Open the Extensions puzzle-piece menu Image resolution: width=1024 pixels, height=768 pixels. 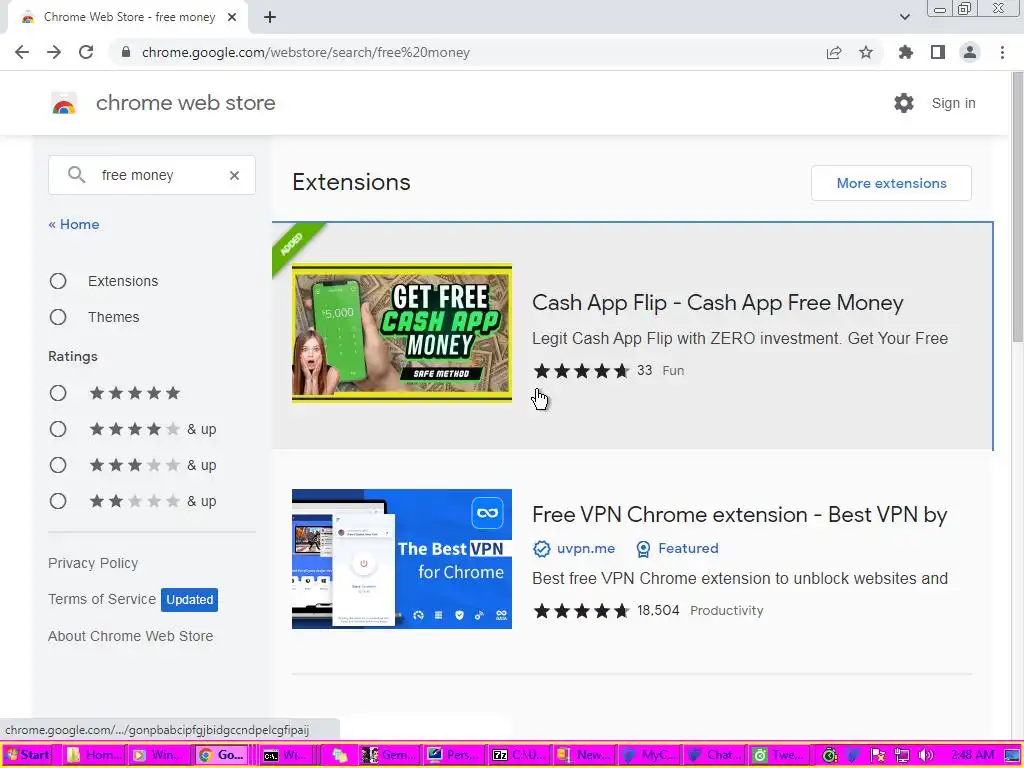[x=906, y=52]
